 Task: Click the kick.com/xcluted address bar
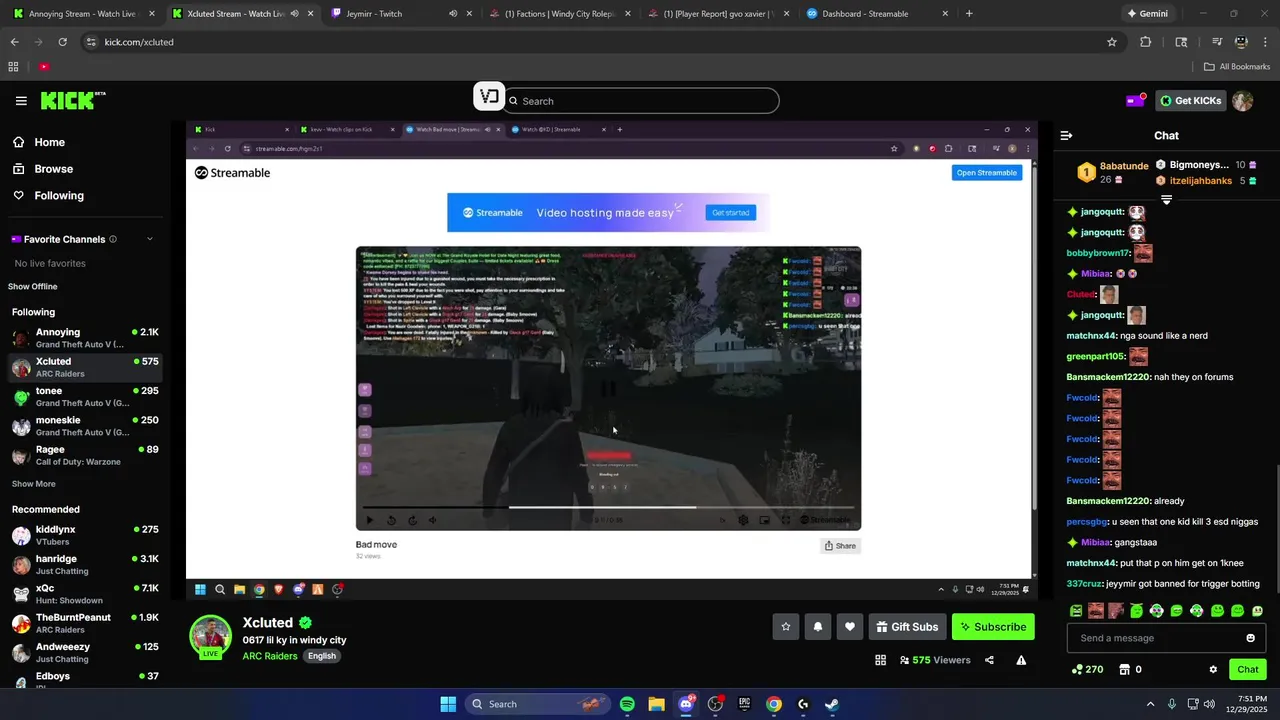[600, 42]
